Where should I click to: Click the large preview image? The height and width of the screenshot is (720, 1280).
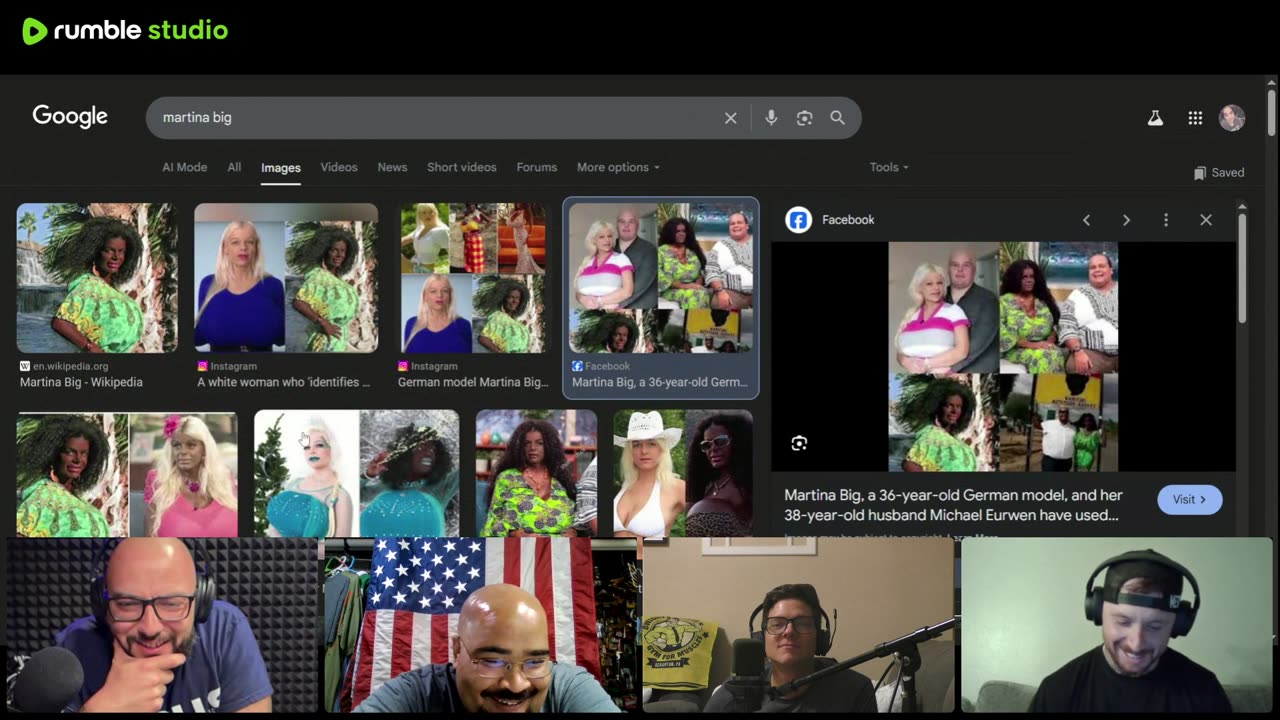[x=1003, y=356]
